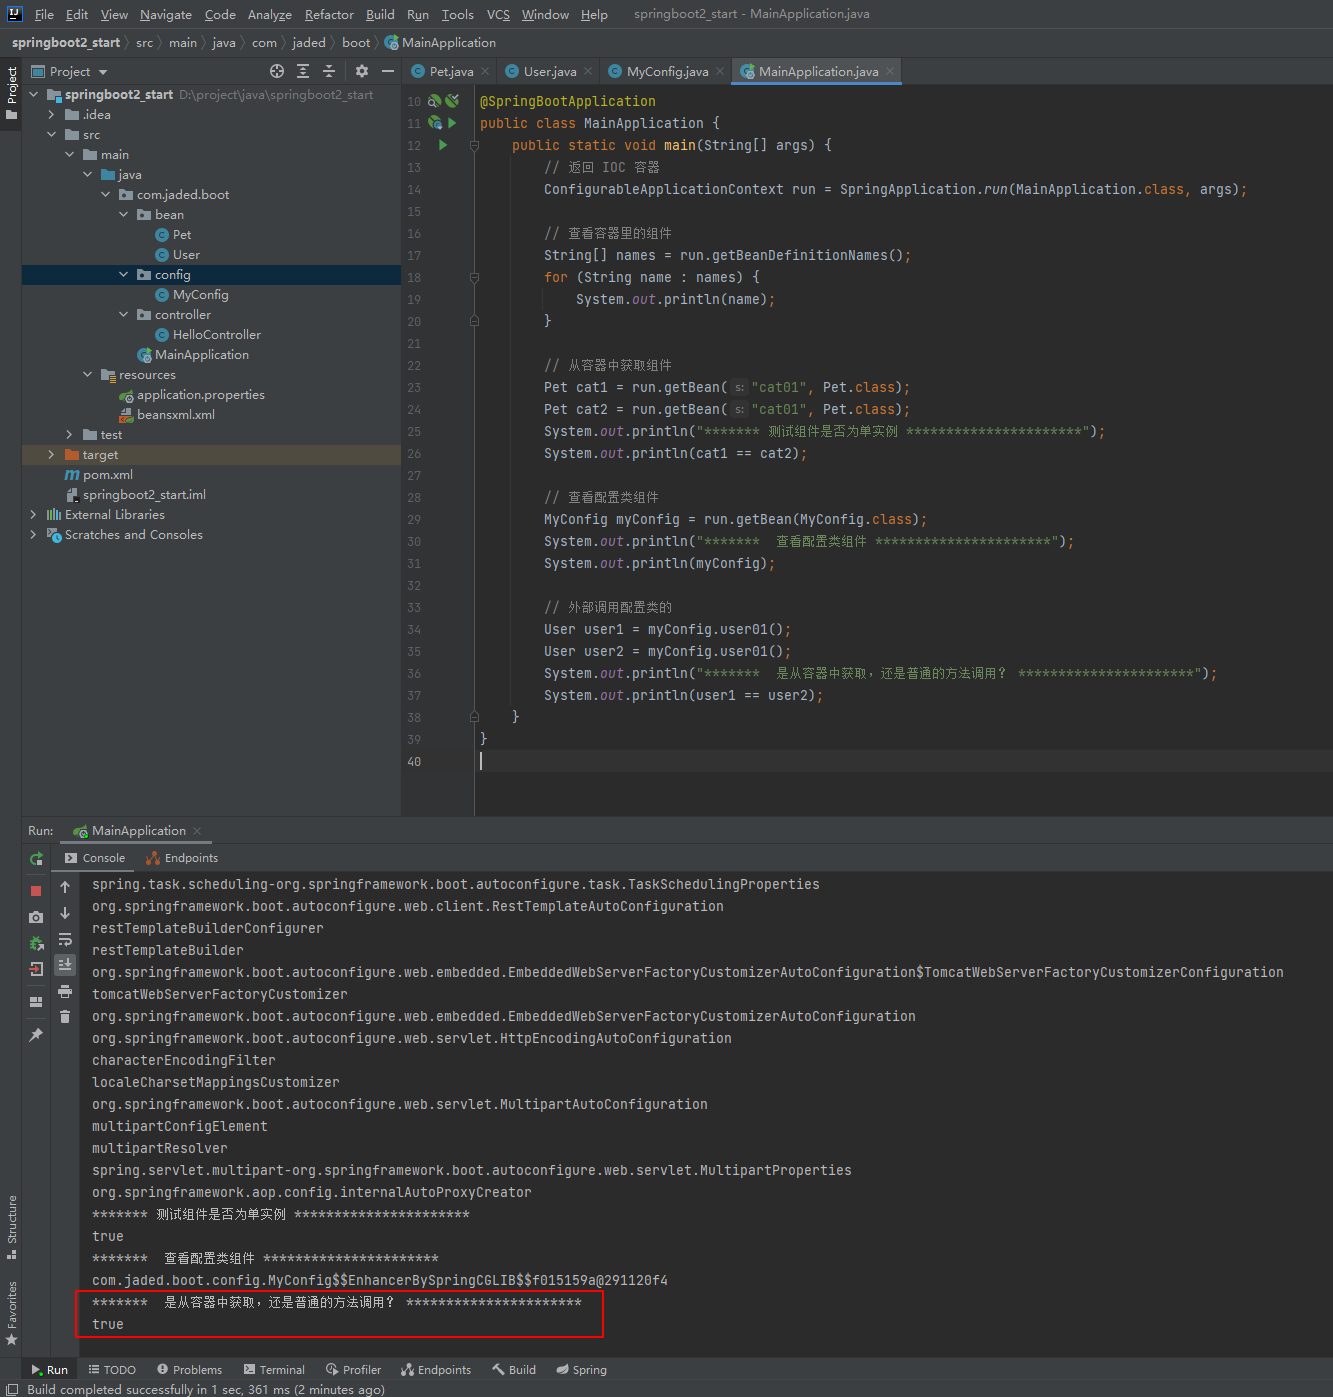The height and width of the screenshot is (1397, 1333).
Task: Restore run panel layout icon
Action: [x=36, y=1001]
